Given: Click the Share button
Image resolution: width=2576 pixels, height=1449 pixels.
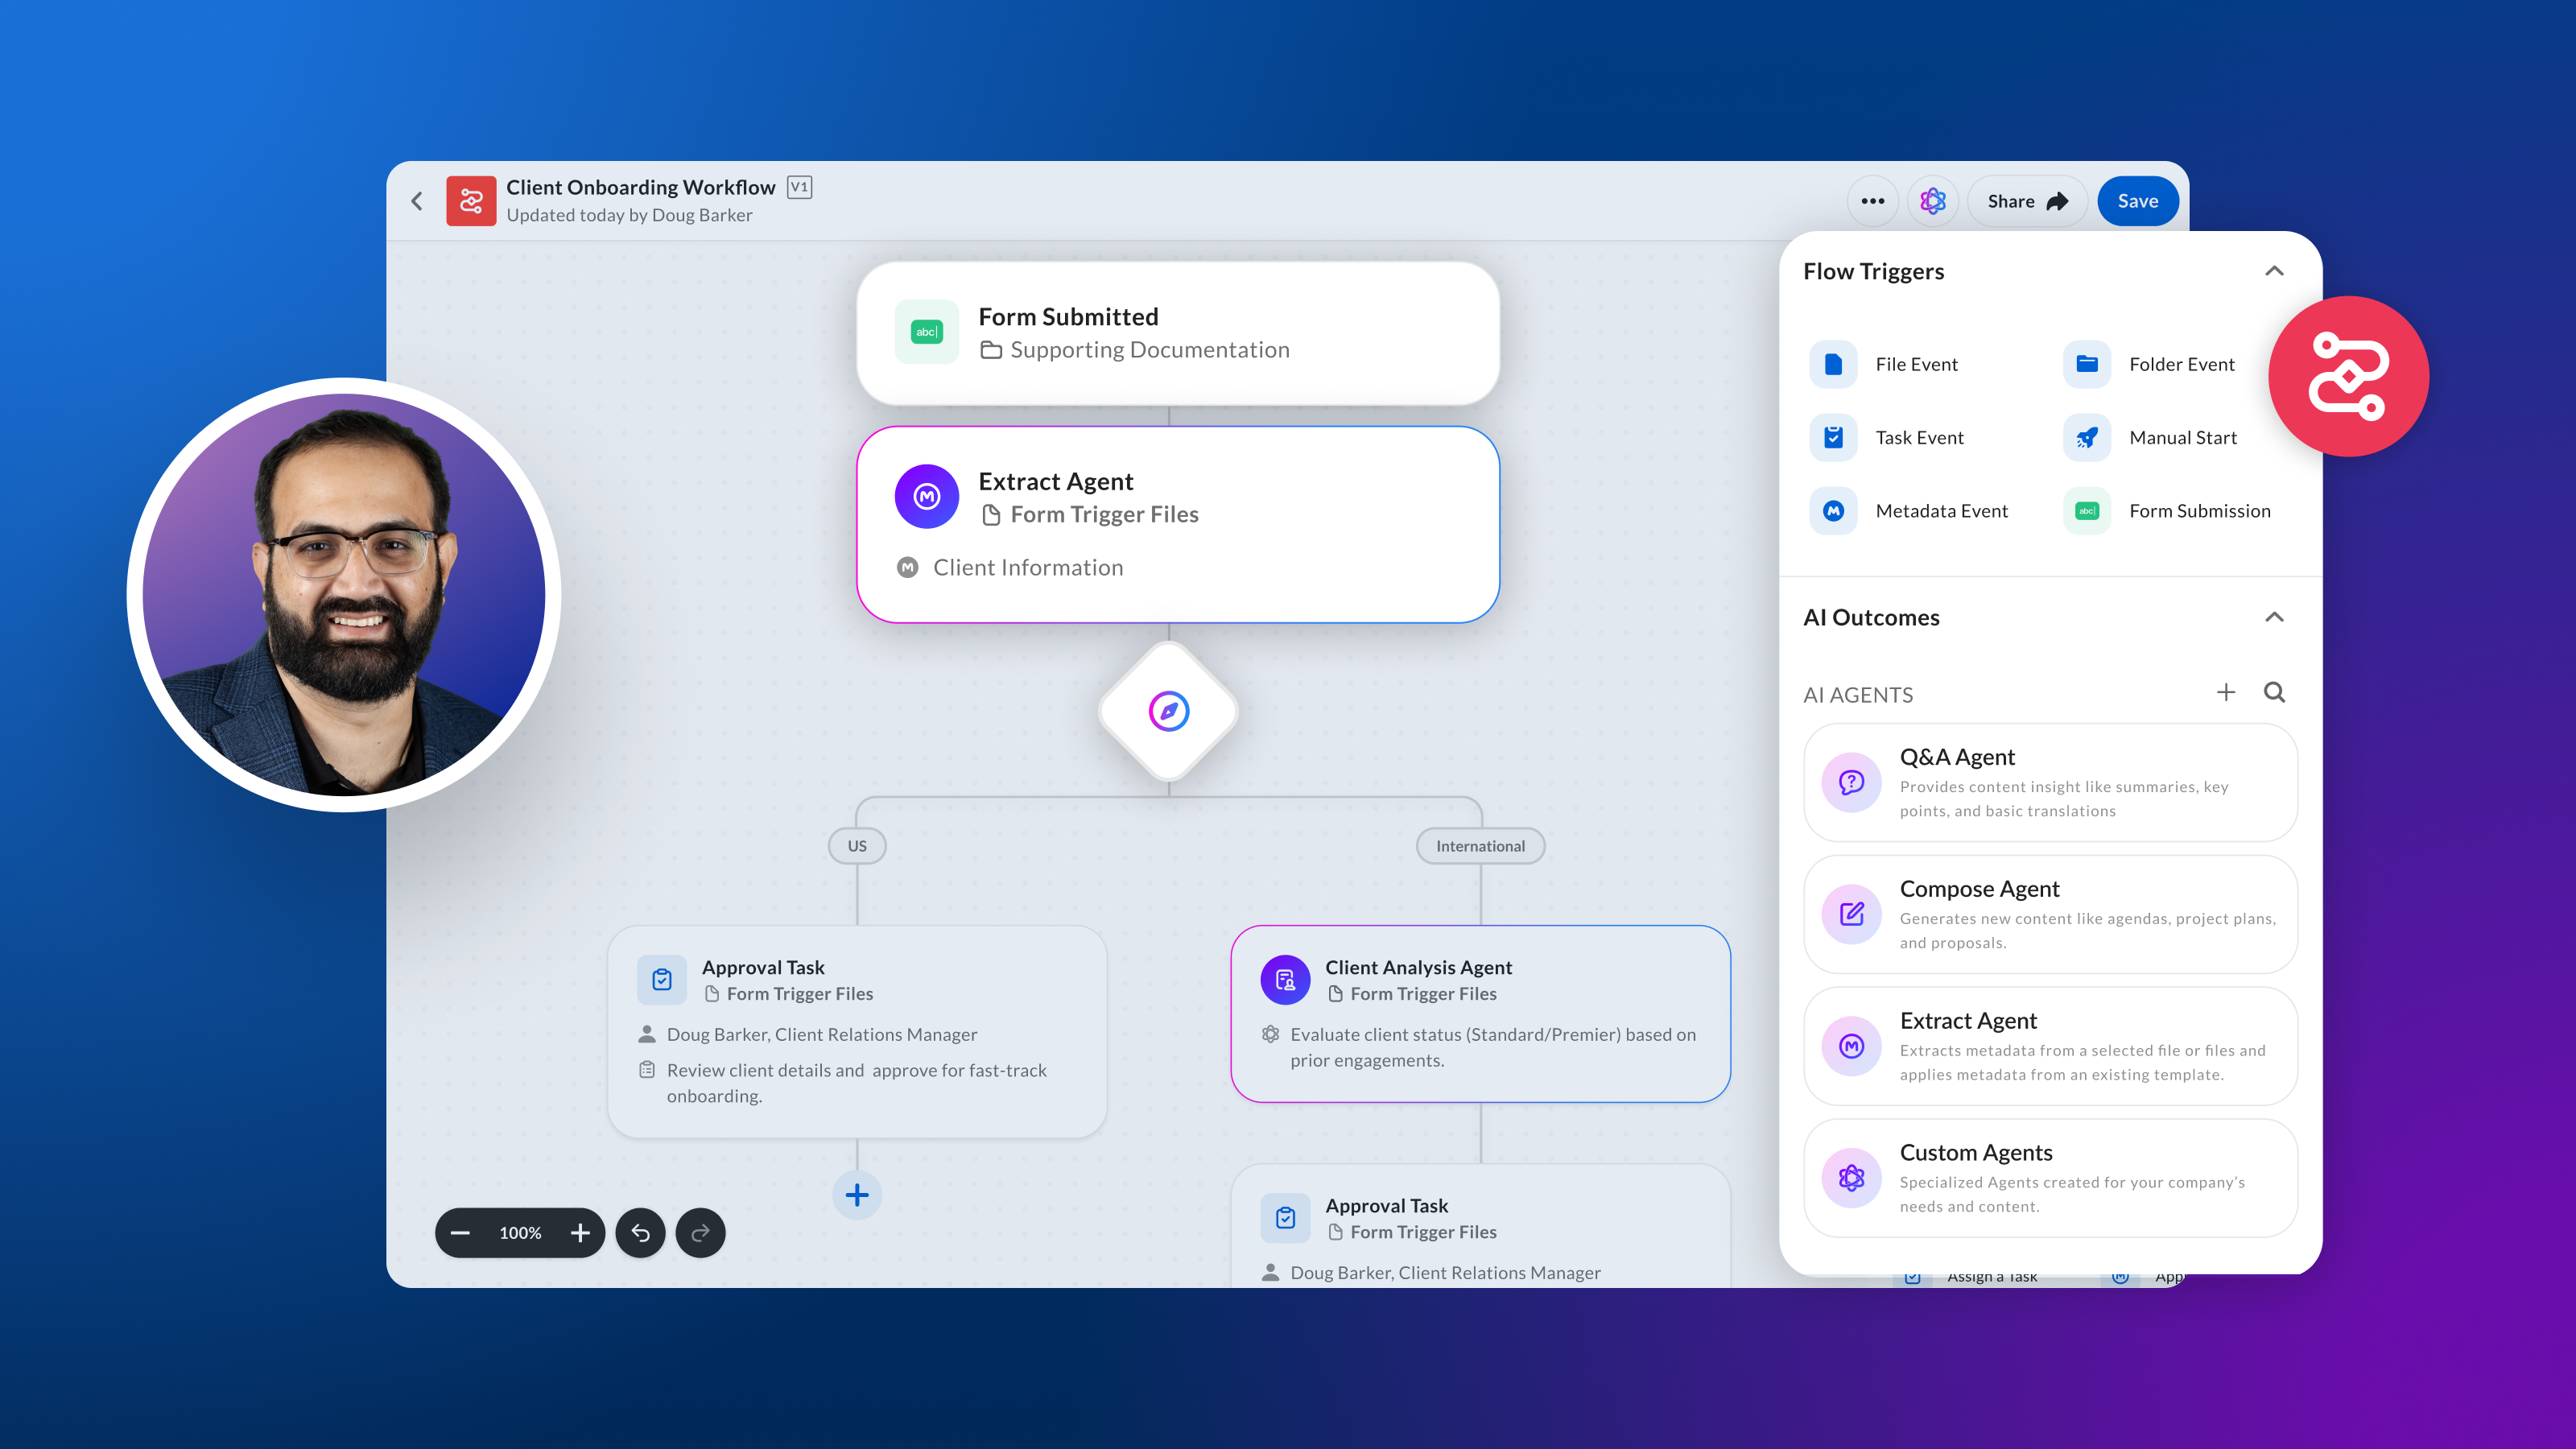Looking at the screenshot, I should 2026,200.
